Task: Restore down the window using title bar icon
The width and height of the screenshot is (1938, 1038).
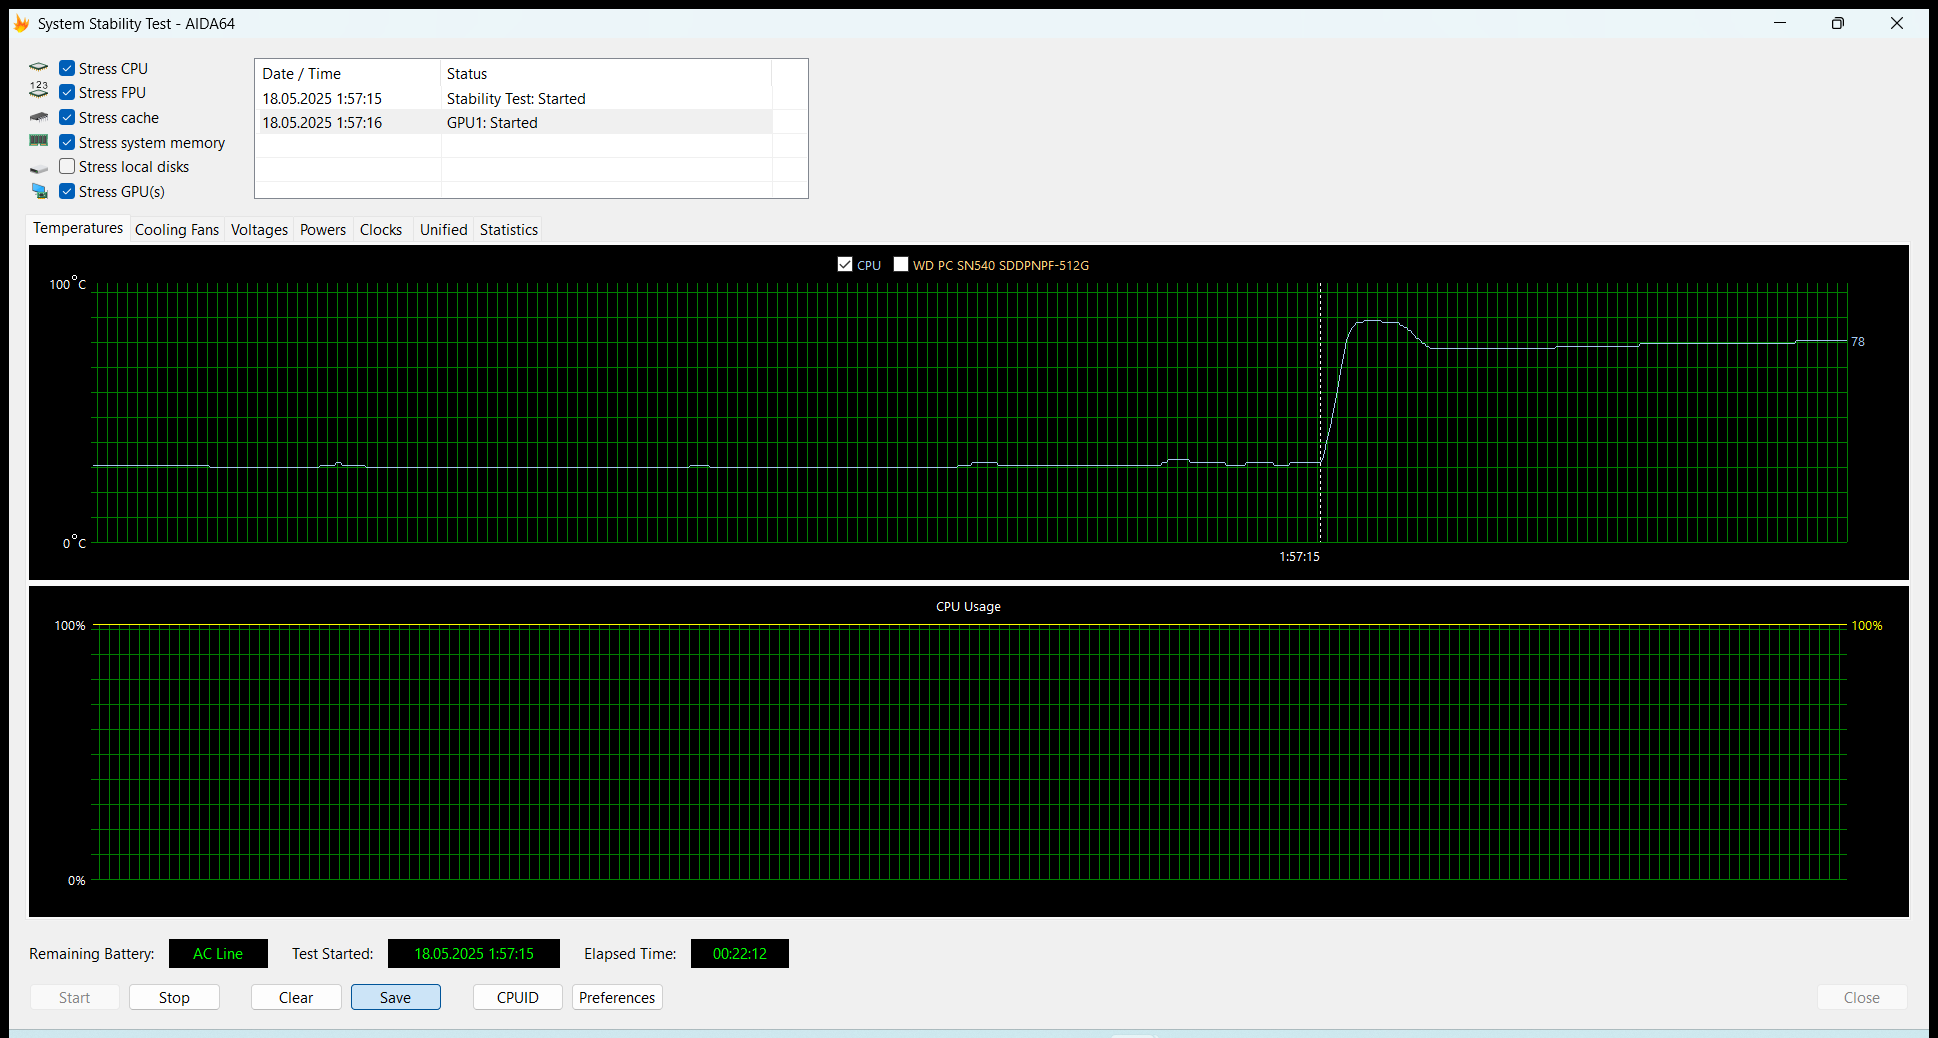Action: click(1837, 23)
